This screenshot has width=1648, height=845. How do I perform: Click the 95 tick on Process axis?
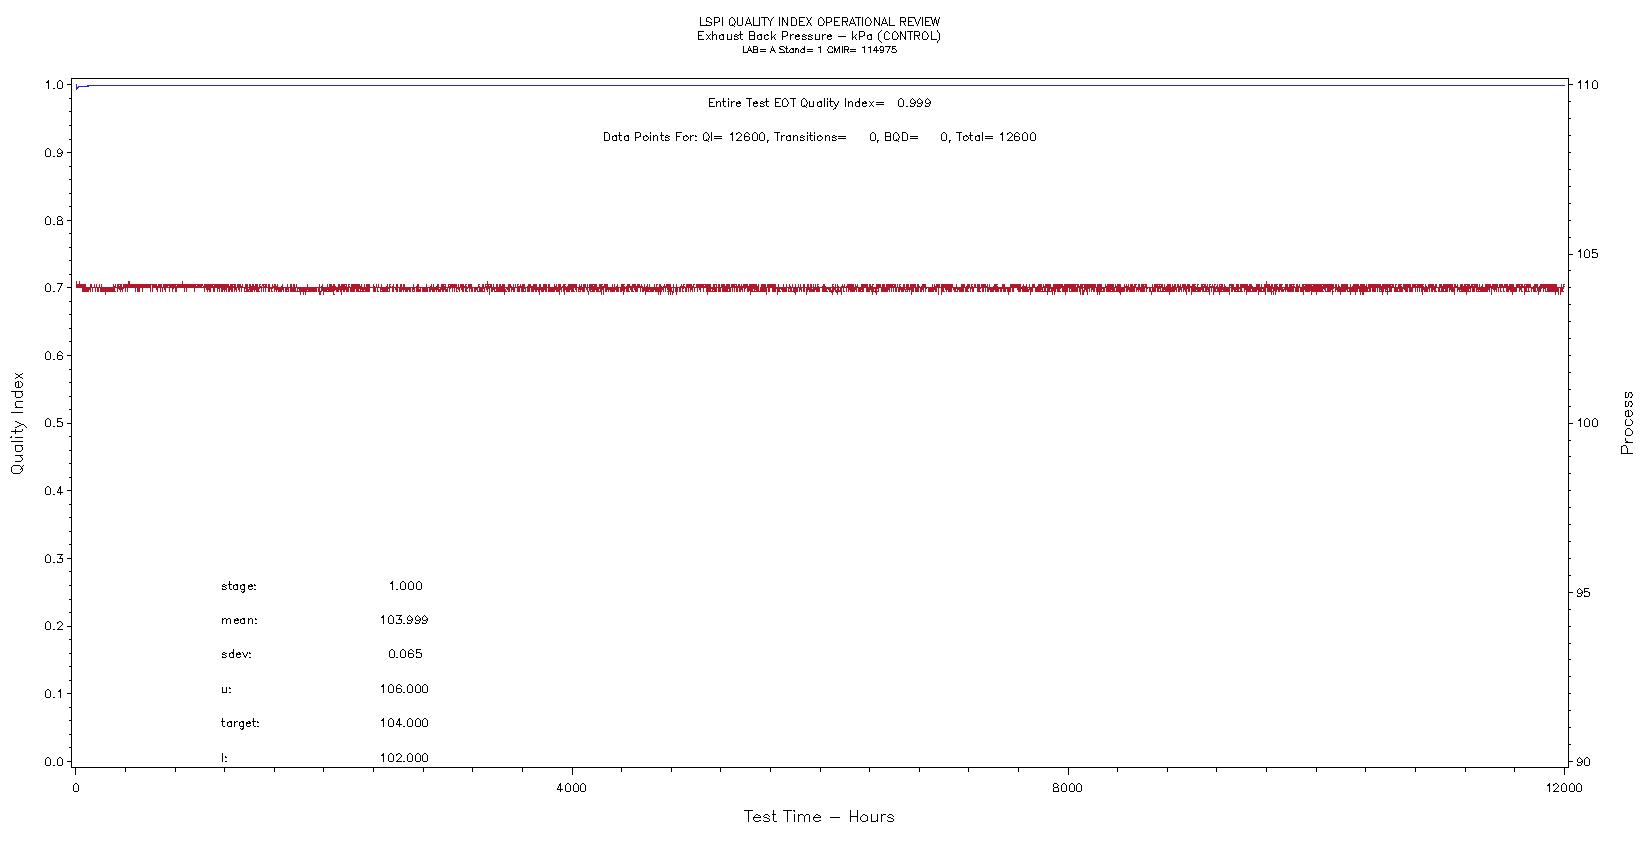[x=1583, y=593]
